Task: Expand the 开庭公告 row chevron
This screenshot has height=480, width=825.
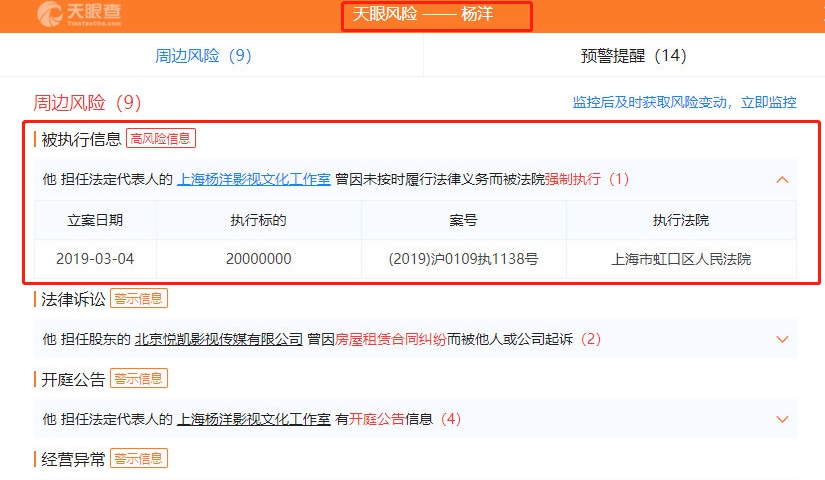Action: (782, 419)
